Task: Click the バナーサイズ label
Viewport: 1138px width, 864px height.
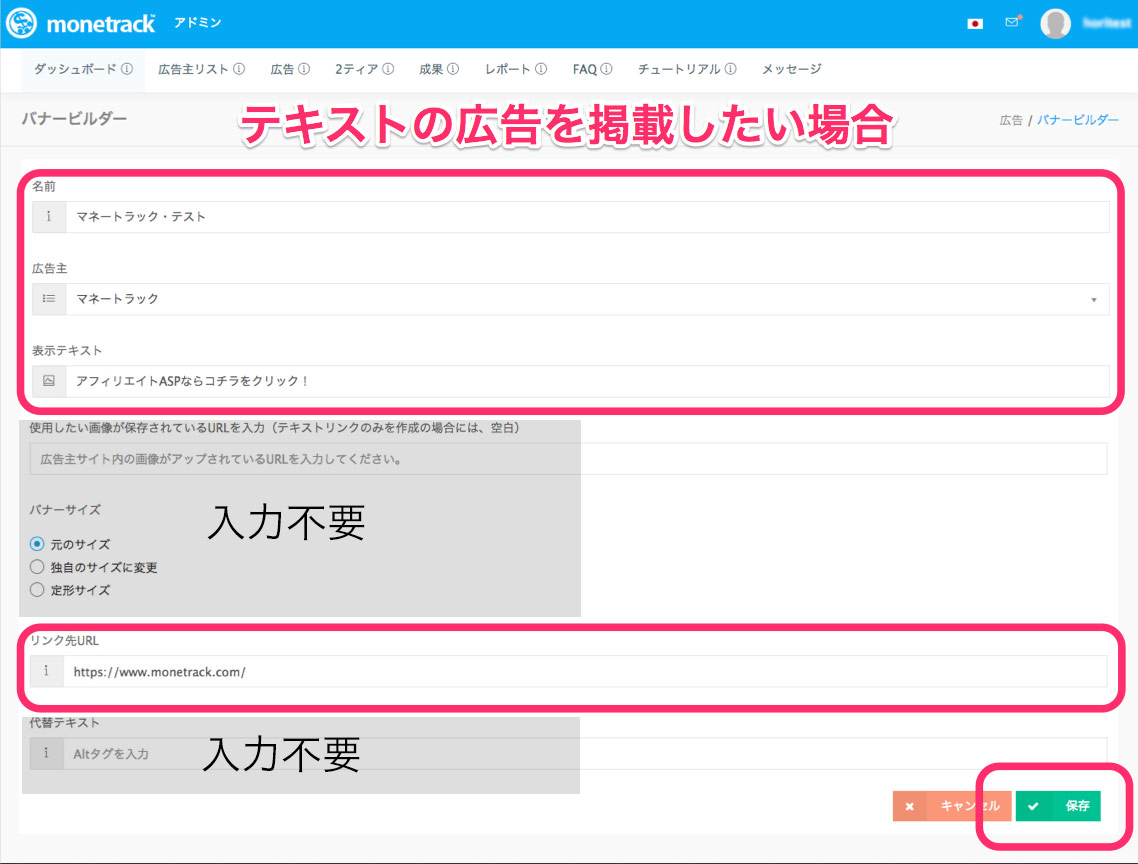Action: point(65,510)
